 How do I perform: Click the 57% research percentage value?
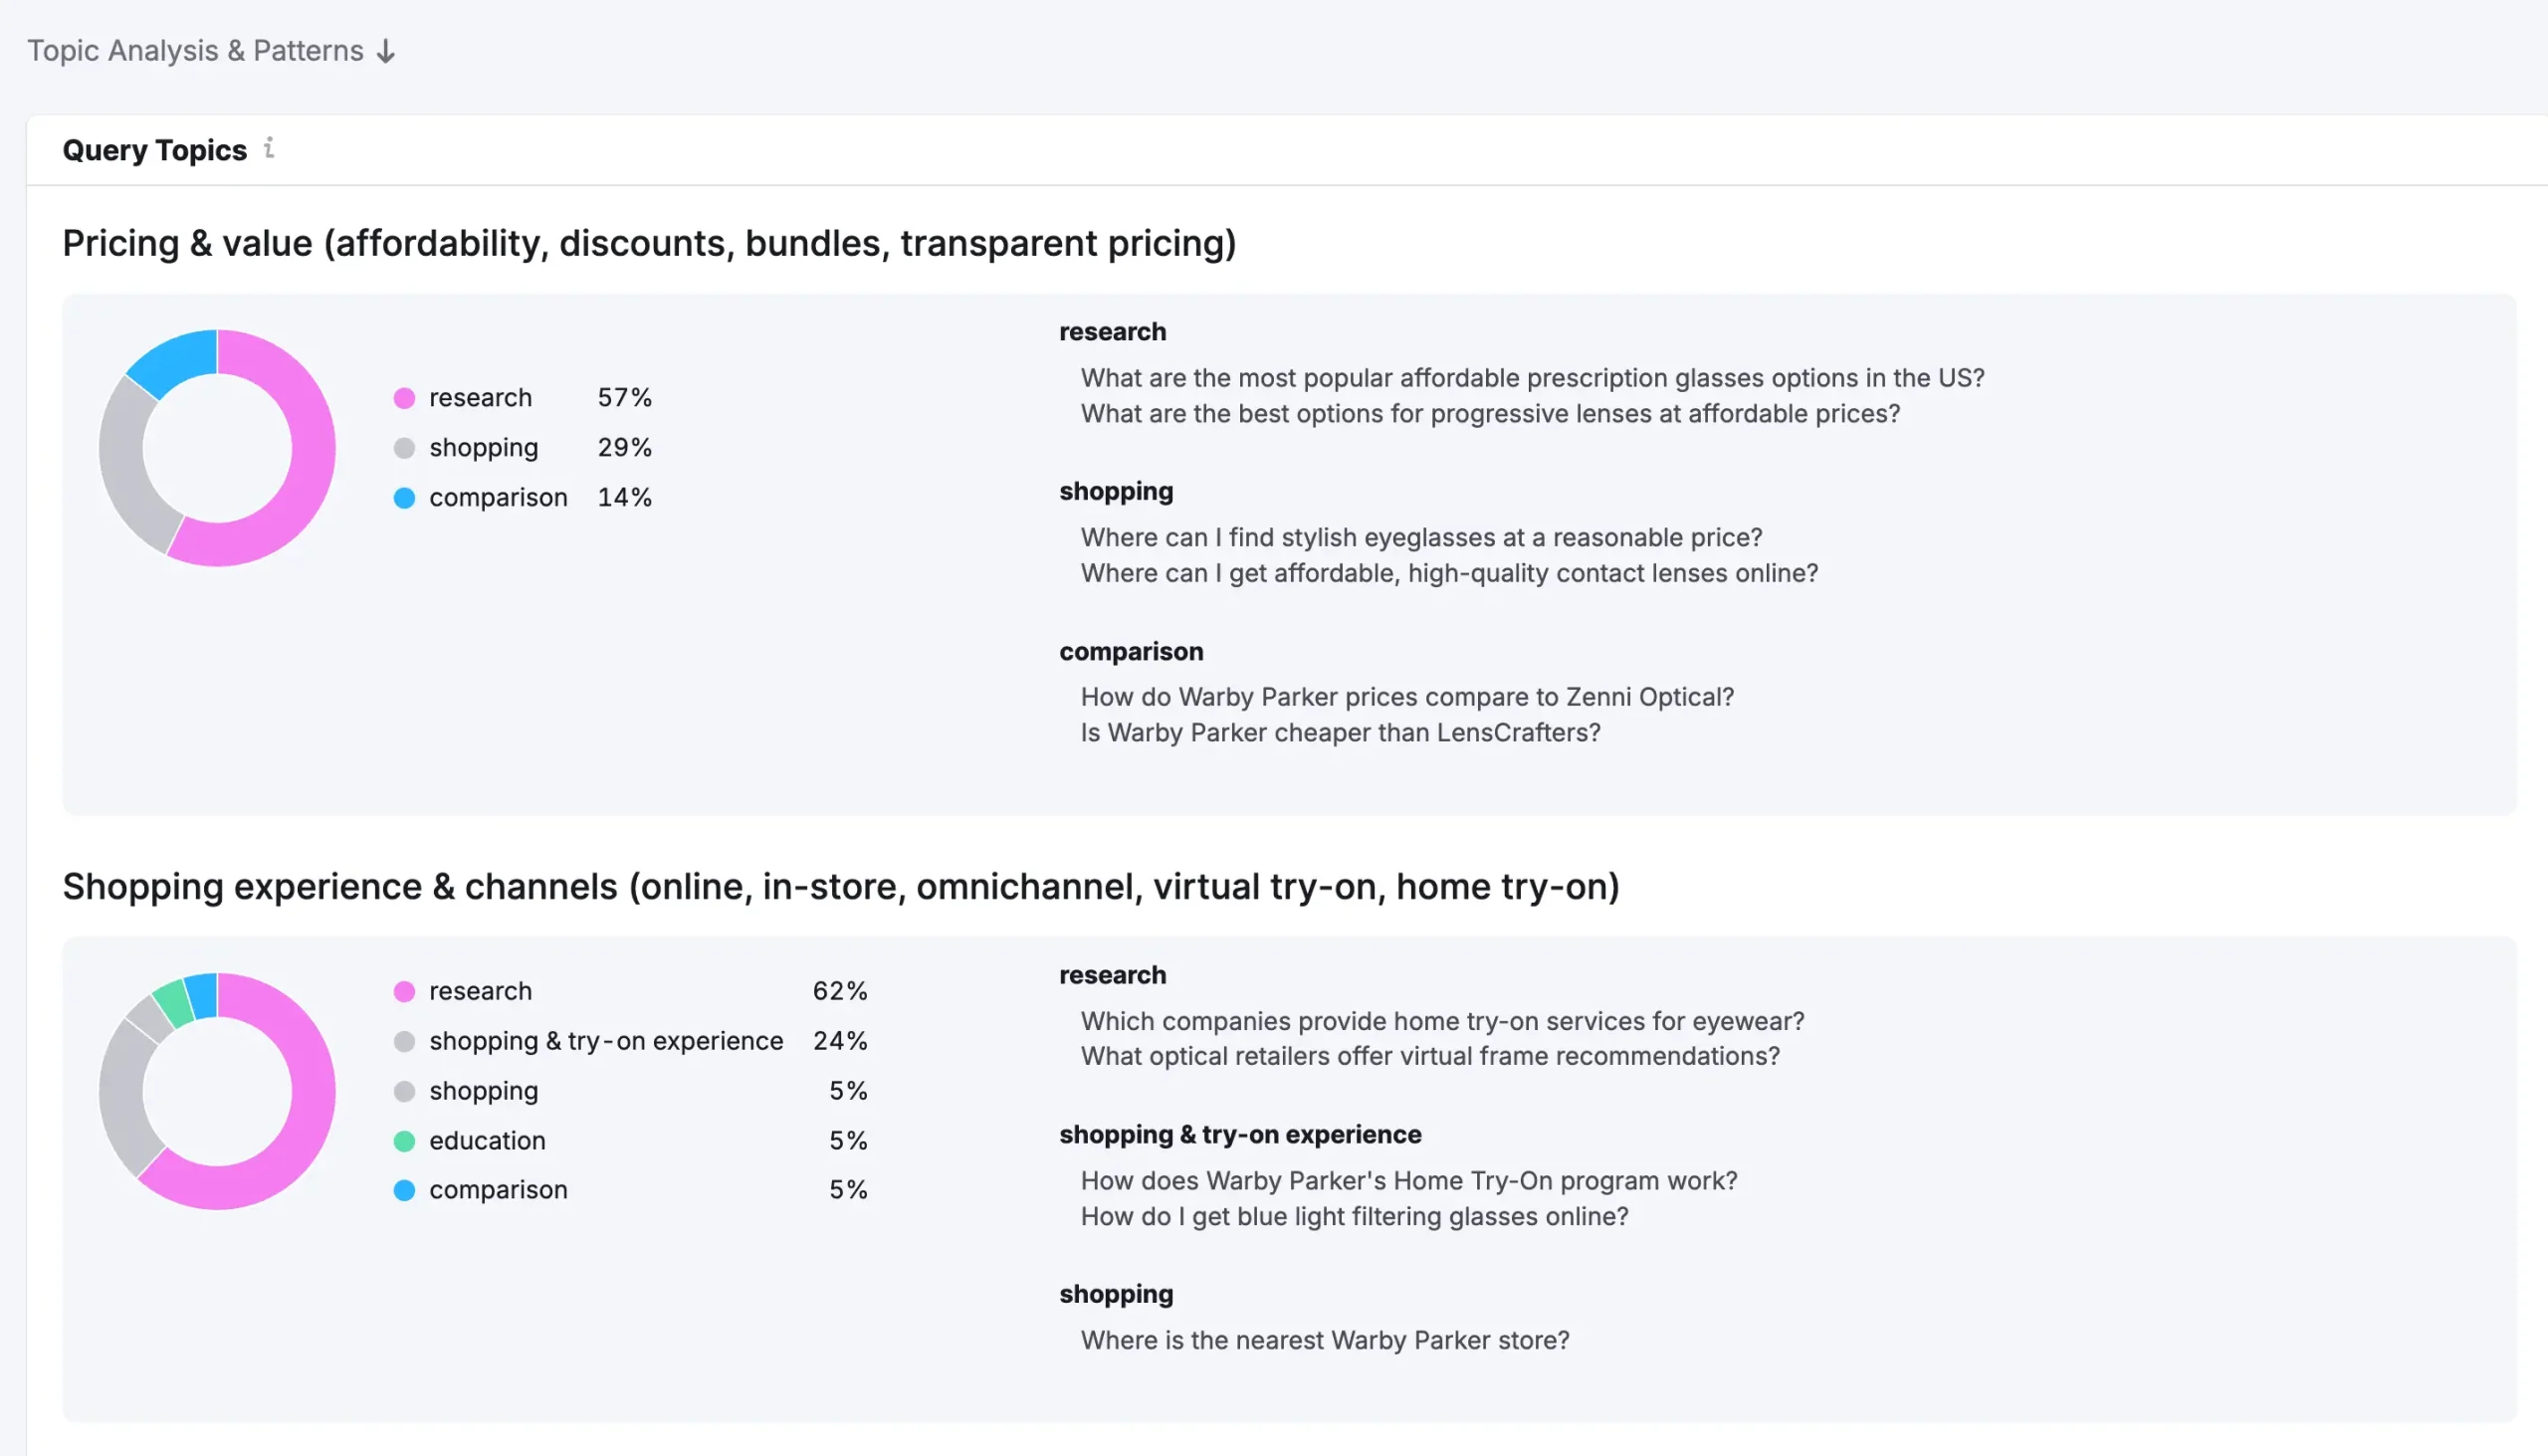(624, 398)
